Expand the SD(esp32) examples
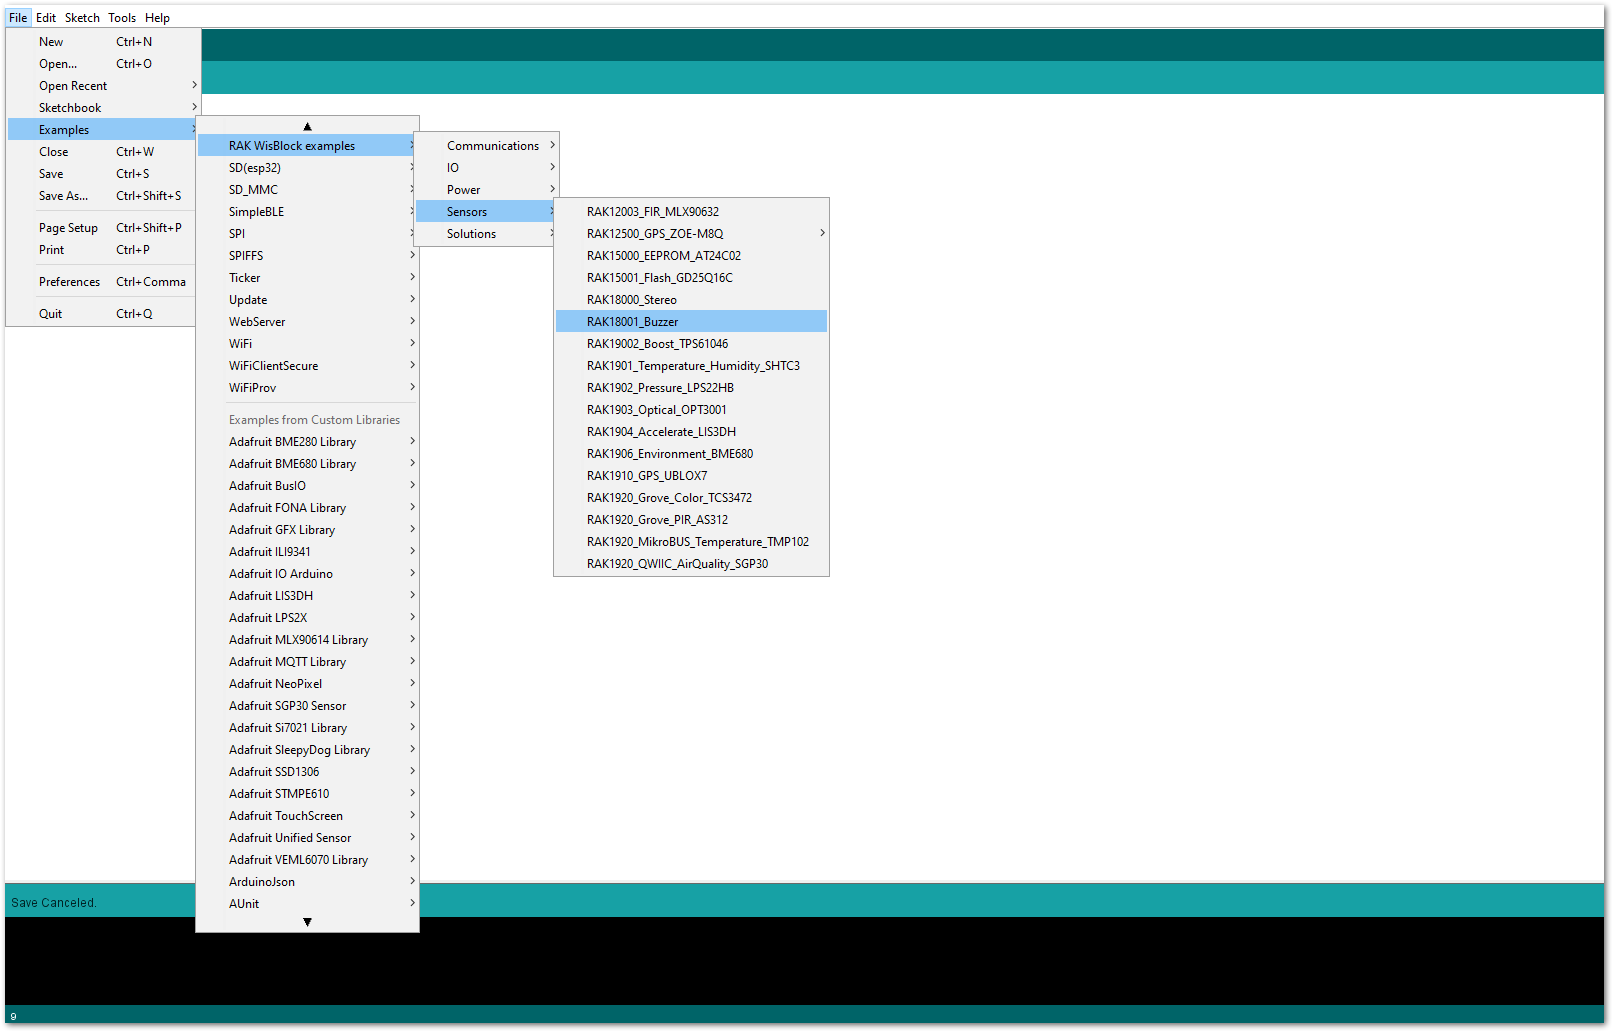Screen dimensions: 1613x1032 pyautogui.click(x=307, y=168)
